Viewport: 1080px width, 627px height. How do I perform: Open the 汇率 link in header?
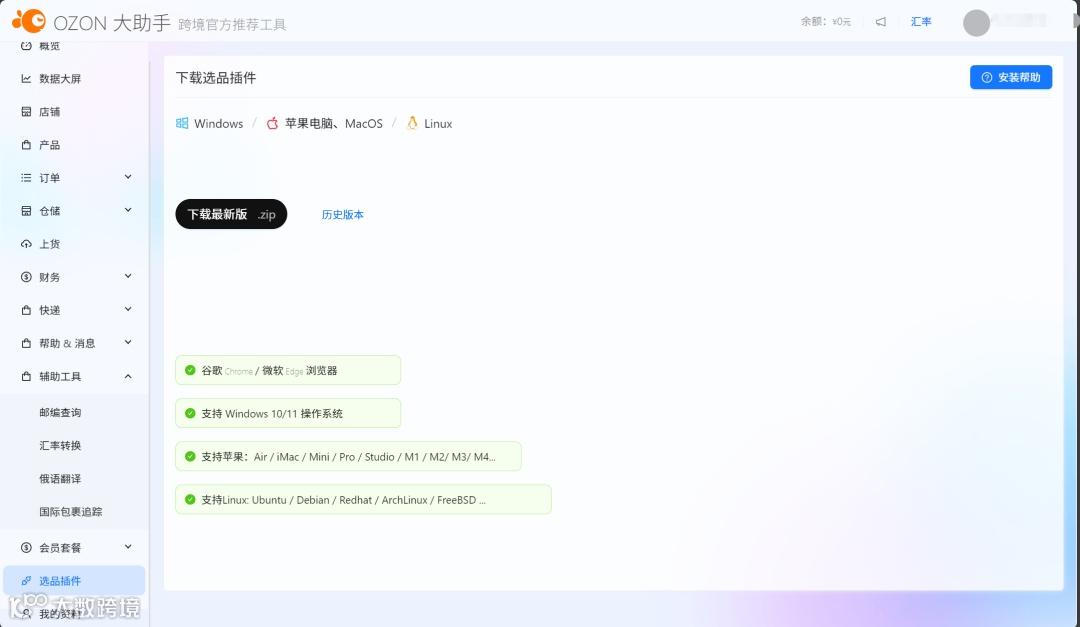[x=921, y=22]
